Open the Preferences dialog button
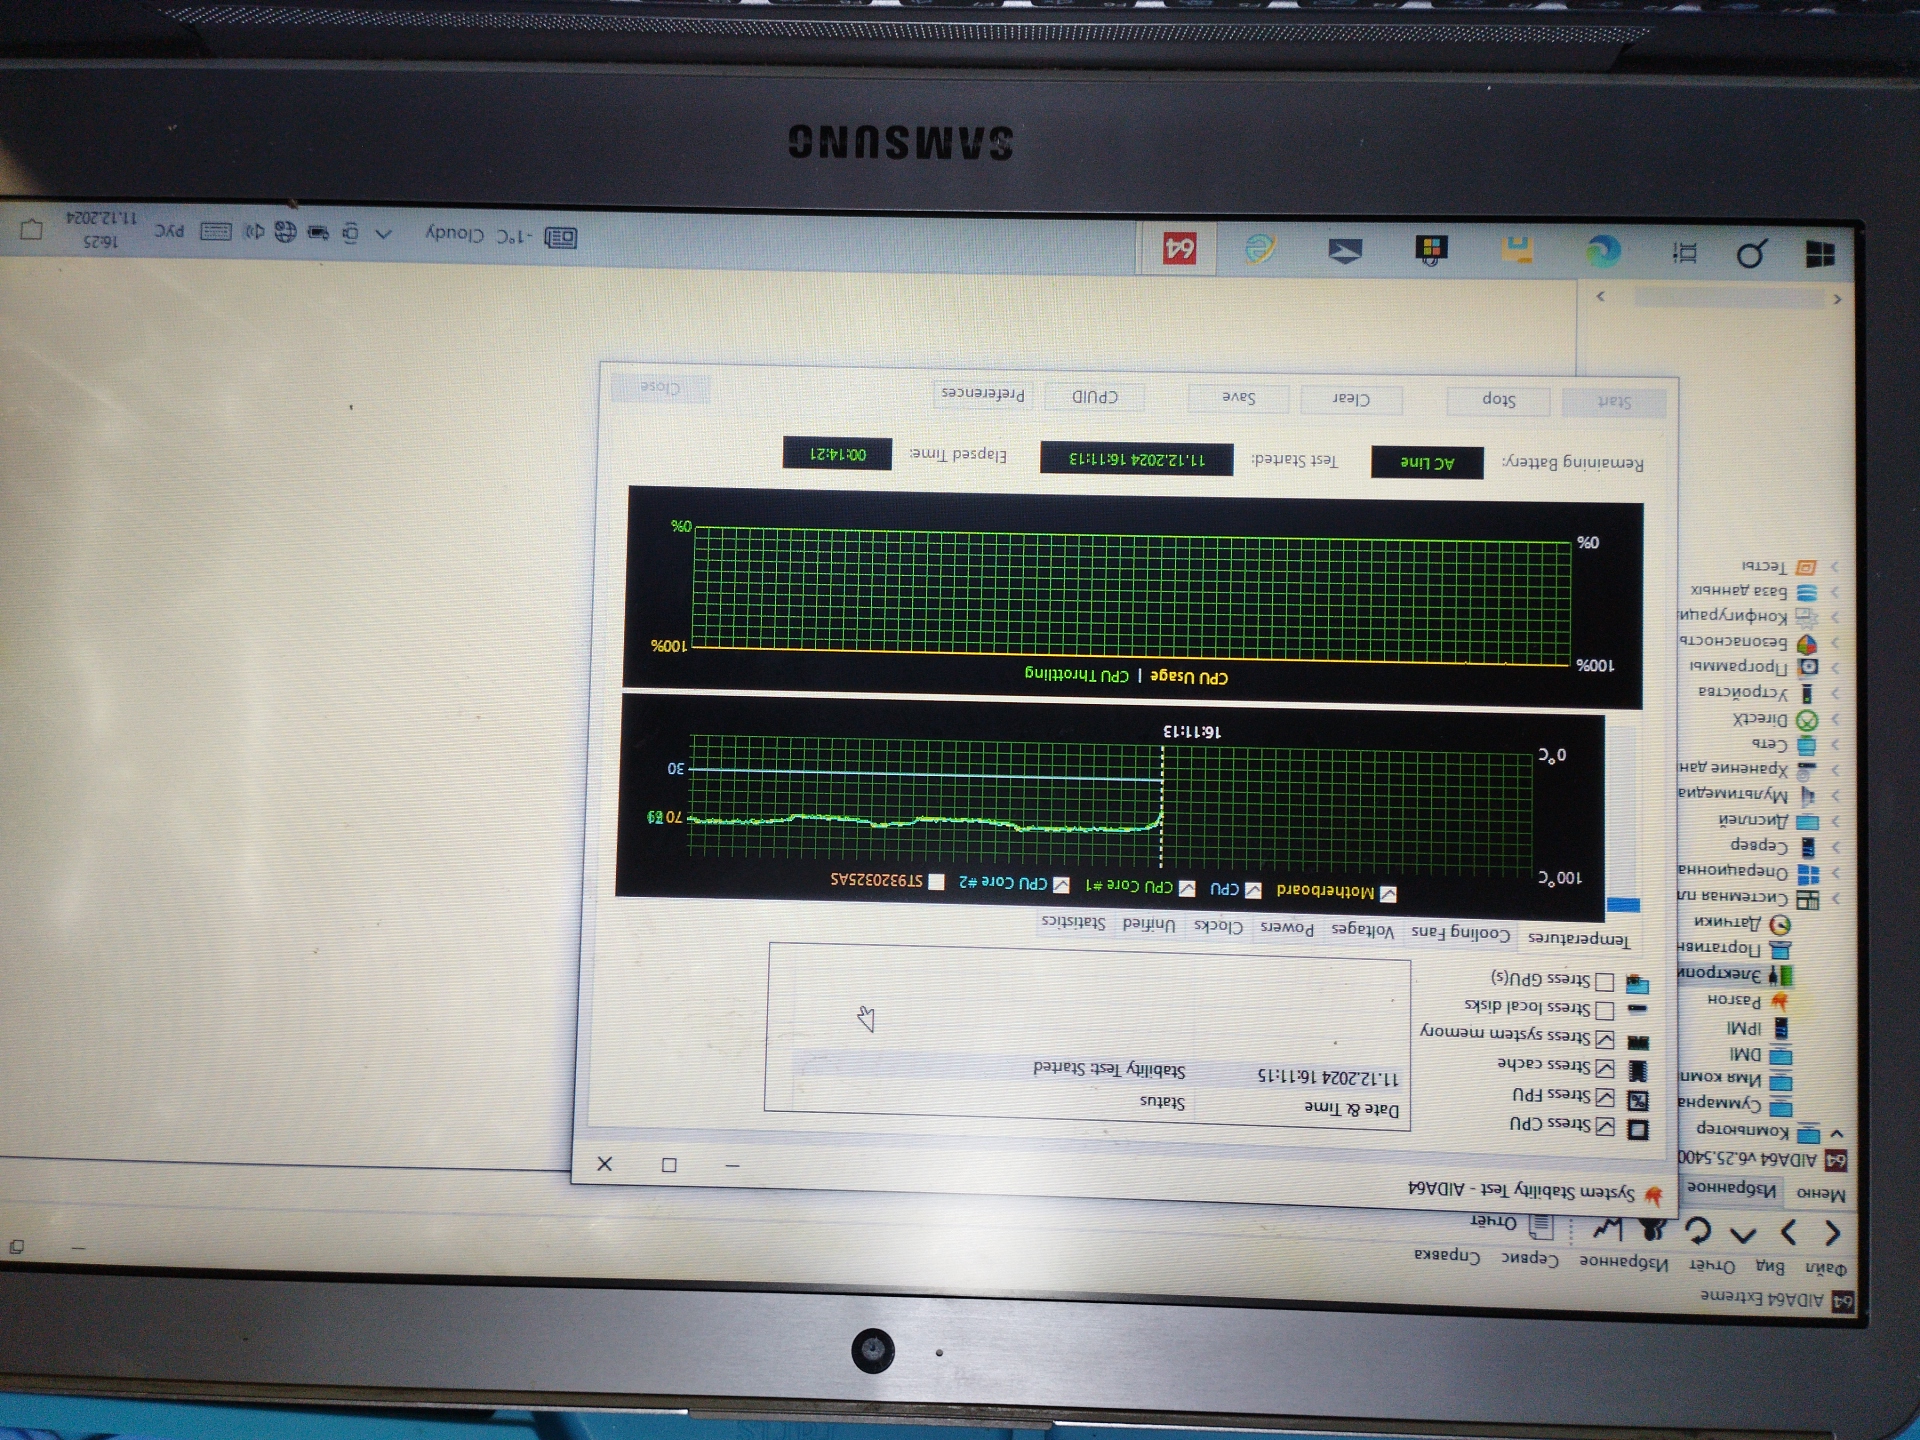The width and height of the screenshot is (1920, 1440). (982, 393)
